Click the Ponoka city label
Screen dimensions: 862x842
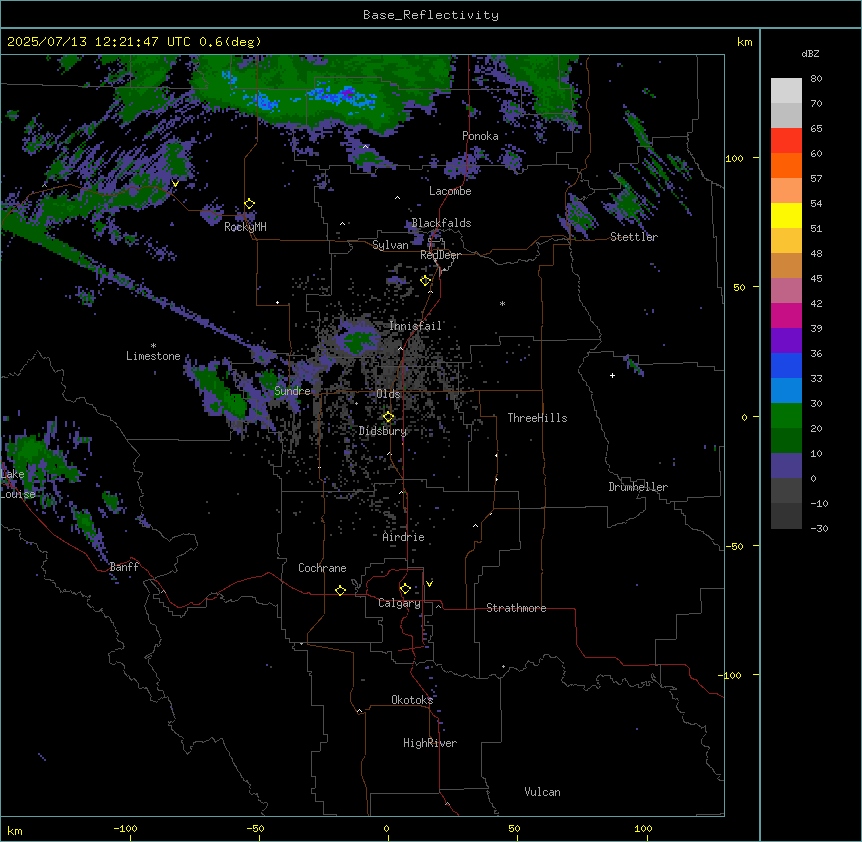click(480, 136)
